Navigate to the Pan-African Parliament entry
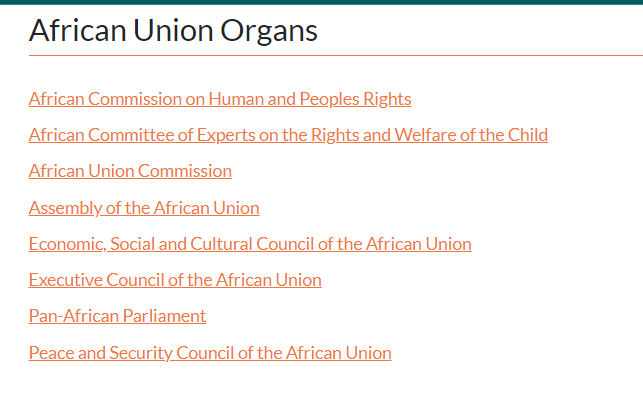The image size is (643, 394). 117,316
